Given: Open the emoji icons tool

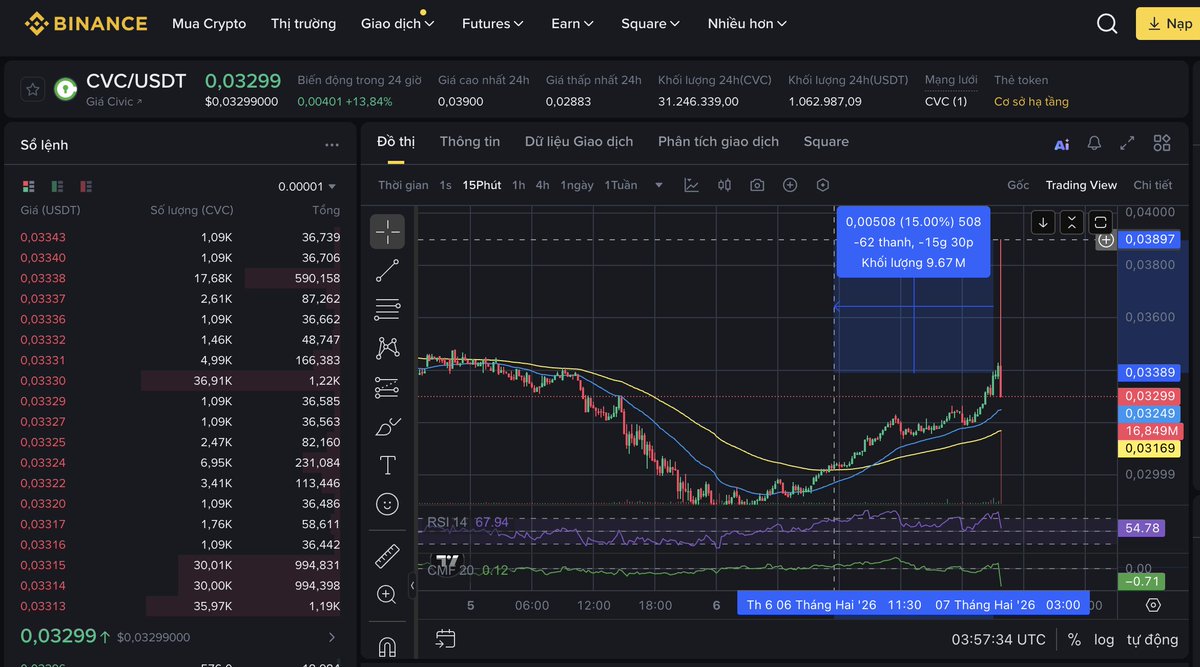Looking at the screenshot, I should tap(387, 504).
